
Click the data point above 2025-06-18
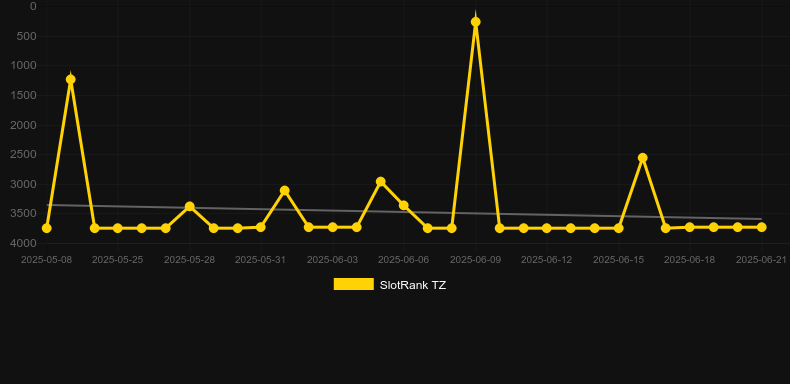pyautogui.click(x=690, y=227)
